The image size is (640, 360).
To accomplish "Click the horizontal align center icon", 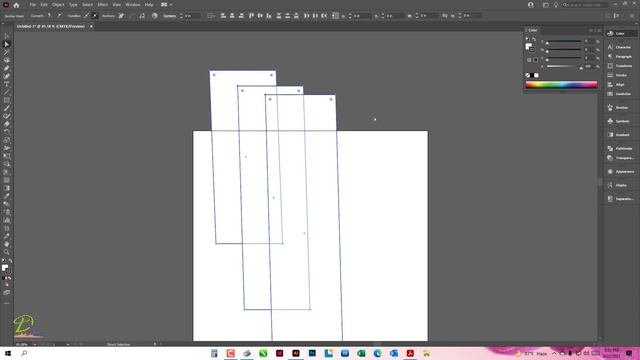I will click(x=232, y=16).
